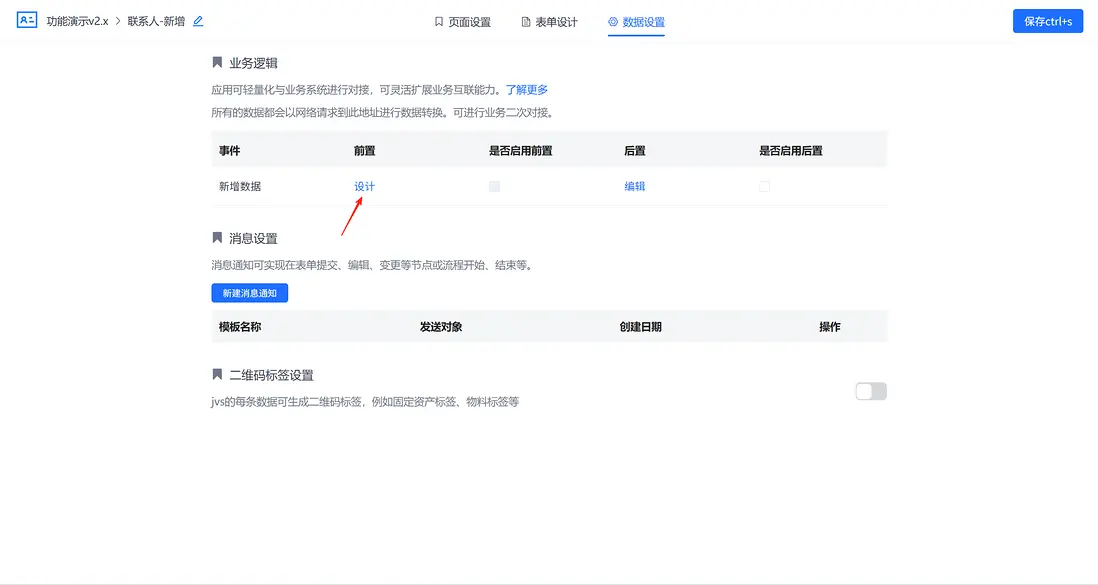
Task: Click the 事件 column header
Action: [x=229, y=151]
